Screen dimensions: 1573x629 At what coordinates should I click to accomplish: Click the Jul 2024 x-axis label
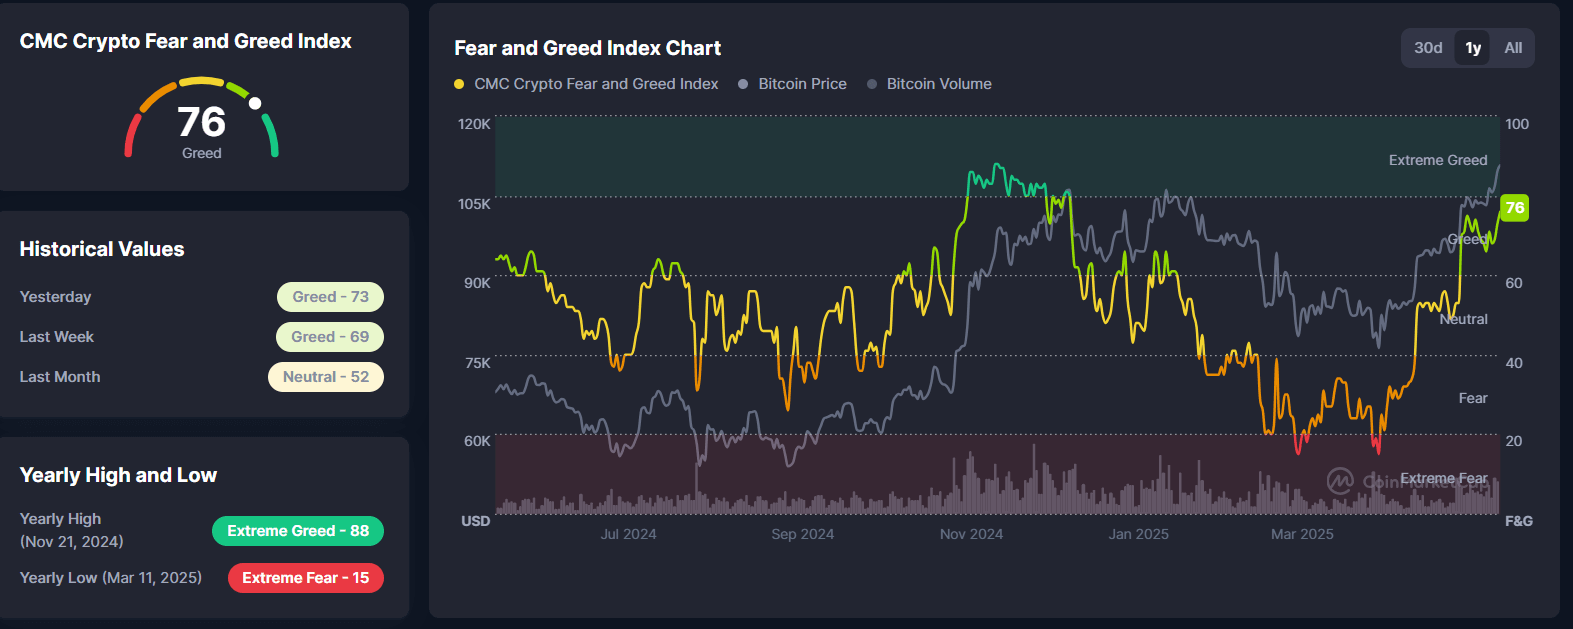pos(628,534)
